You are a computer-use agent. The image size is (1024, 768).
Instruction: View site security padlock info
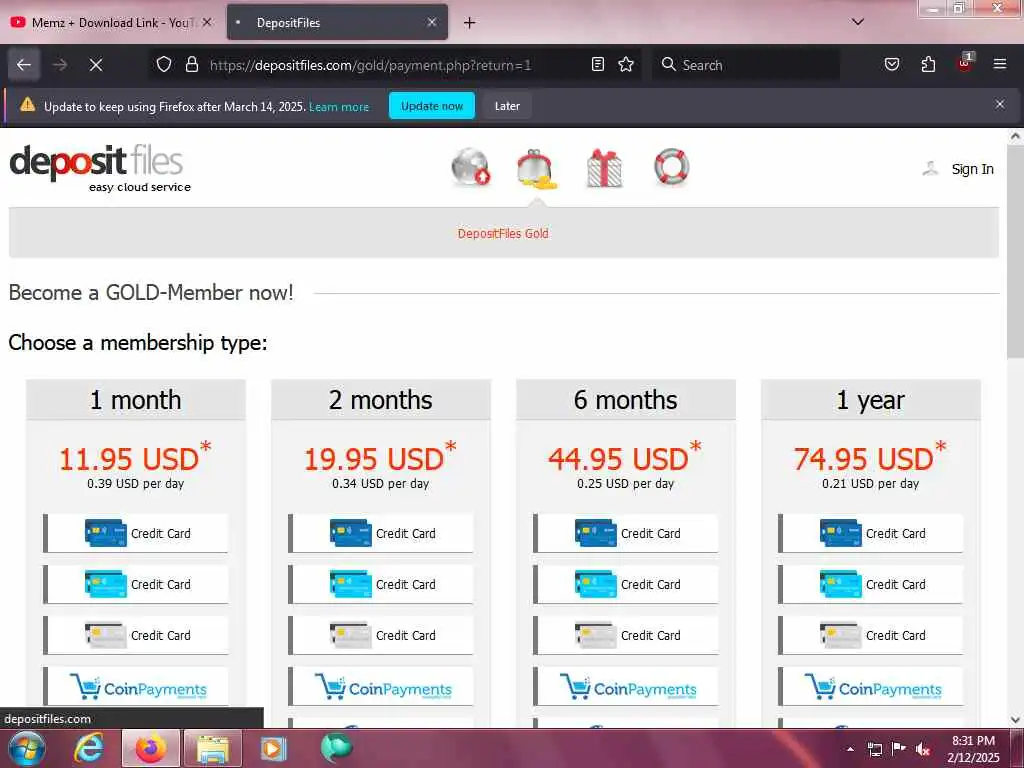coord(191,65)
